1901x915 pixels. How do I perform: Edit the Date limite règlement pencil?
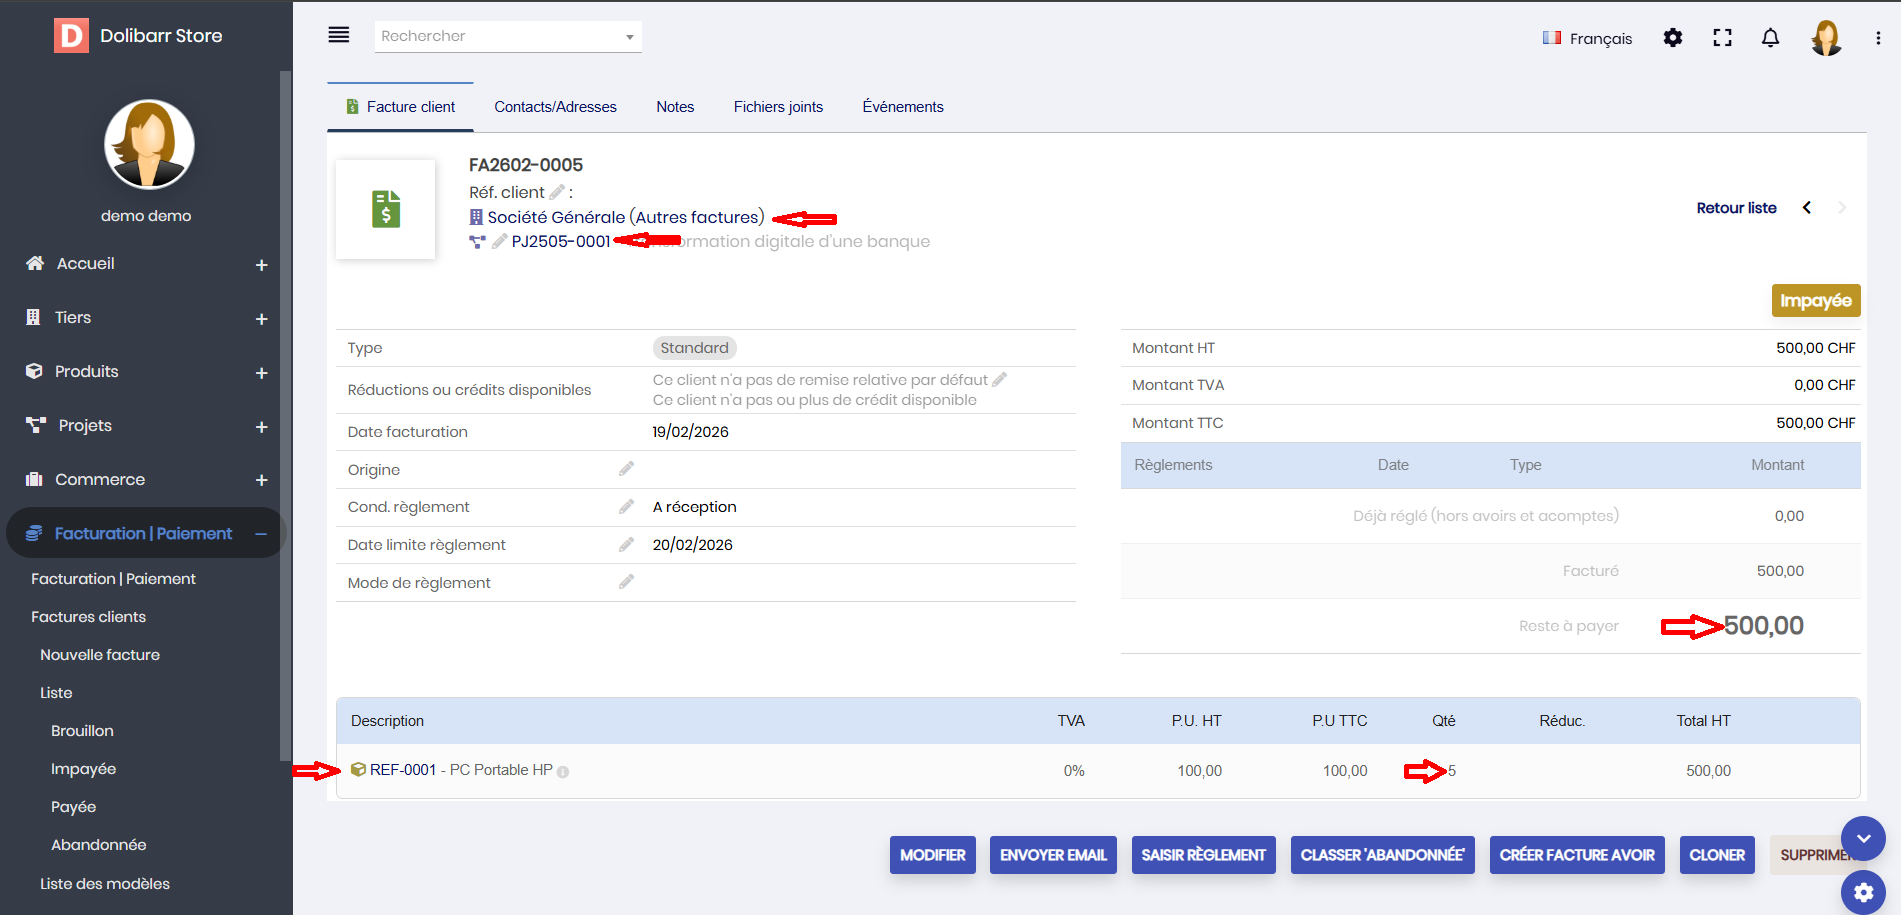tap(626, 545)
